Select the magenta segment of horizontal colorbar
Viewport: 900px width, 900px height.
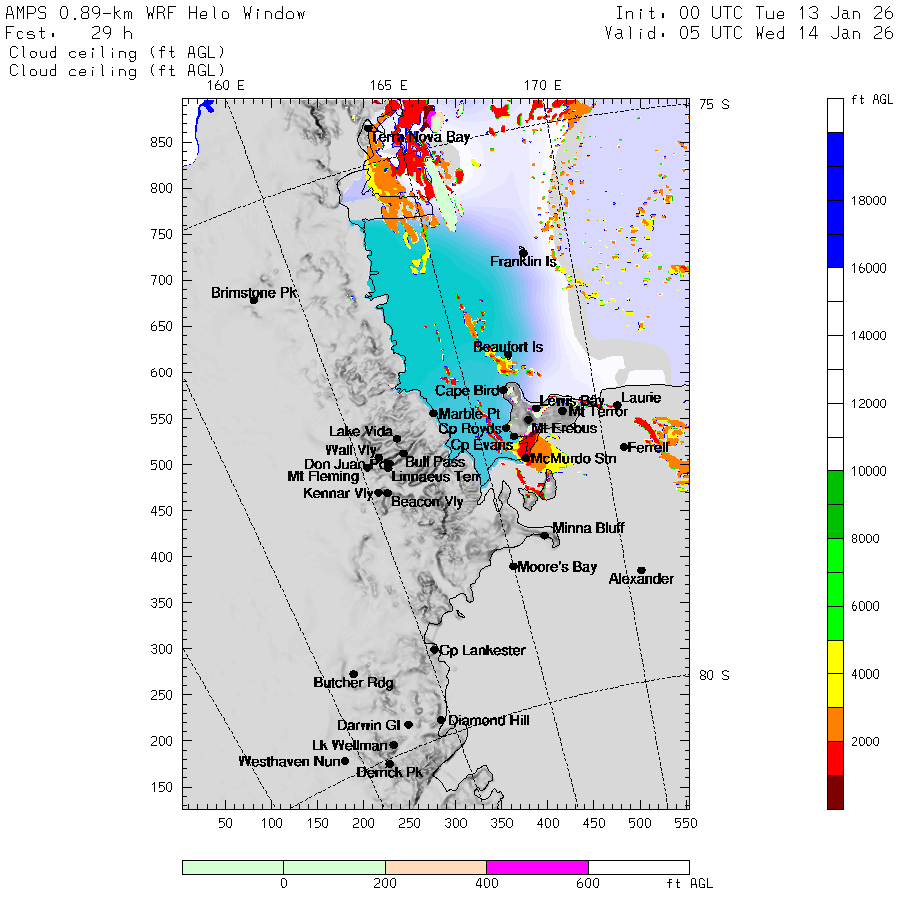[537, 867]
